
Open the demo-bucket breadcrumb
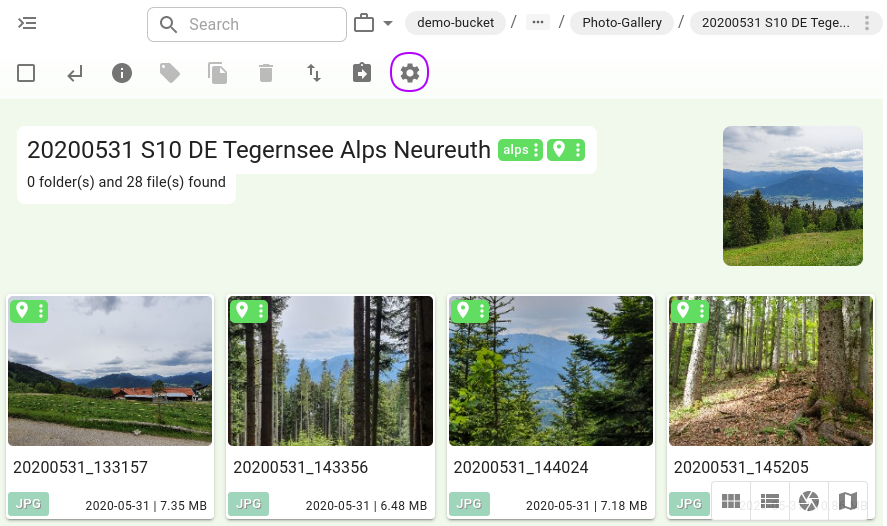455,23
